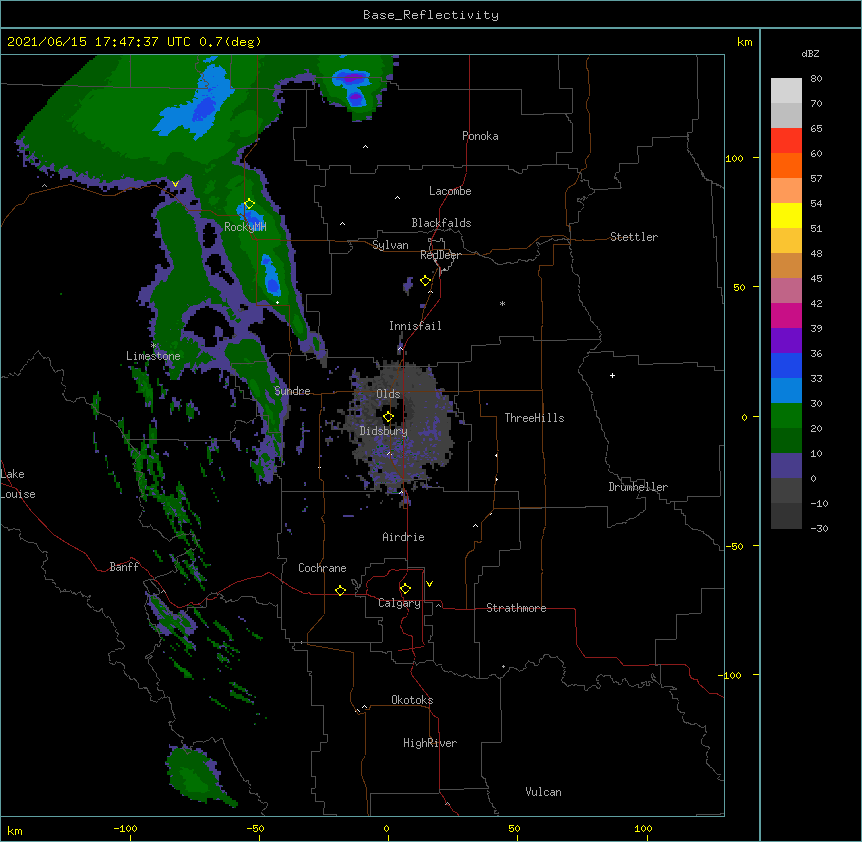Pick the magenta 42 dBZ legend swatch
Viewport: 862px width, 842px height.
[786, 316]
